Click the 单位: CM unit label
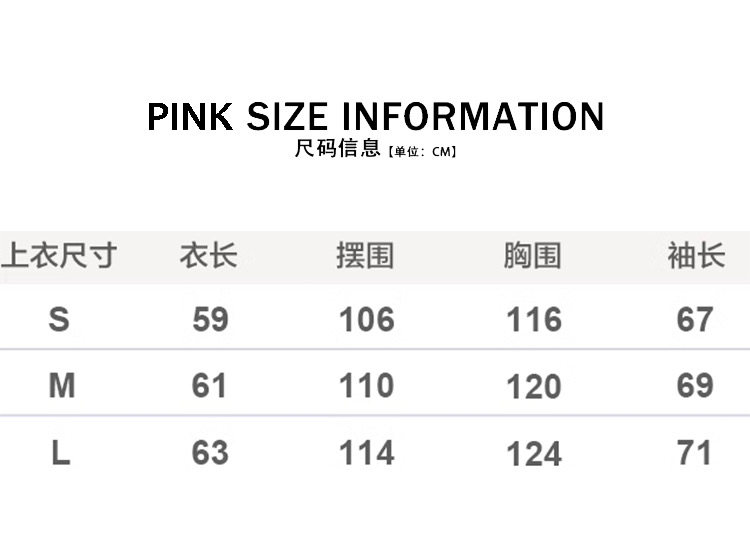 [x=422, y=152]
